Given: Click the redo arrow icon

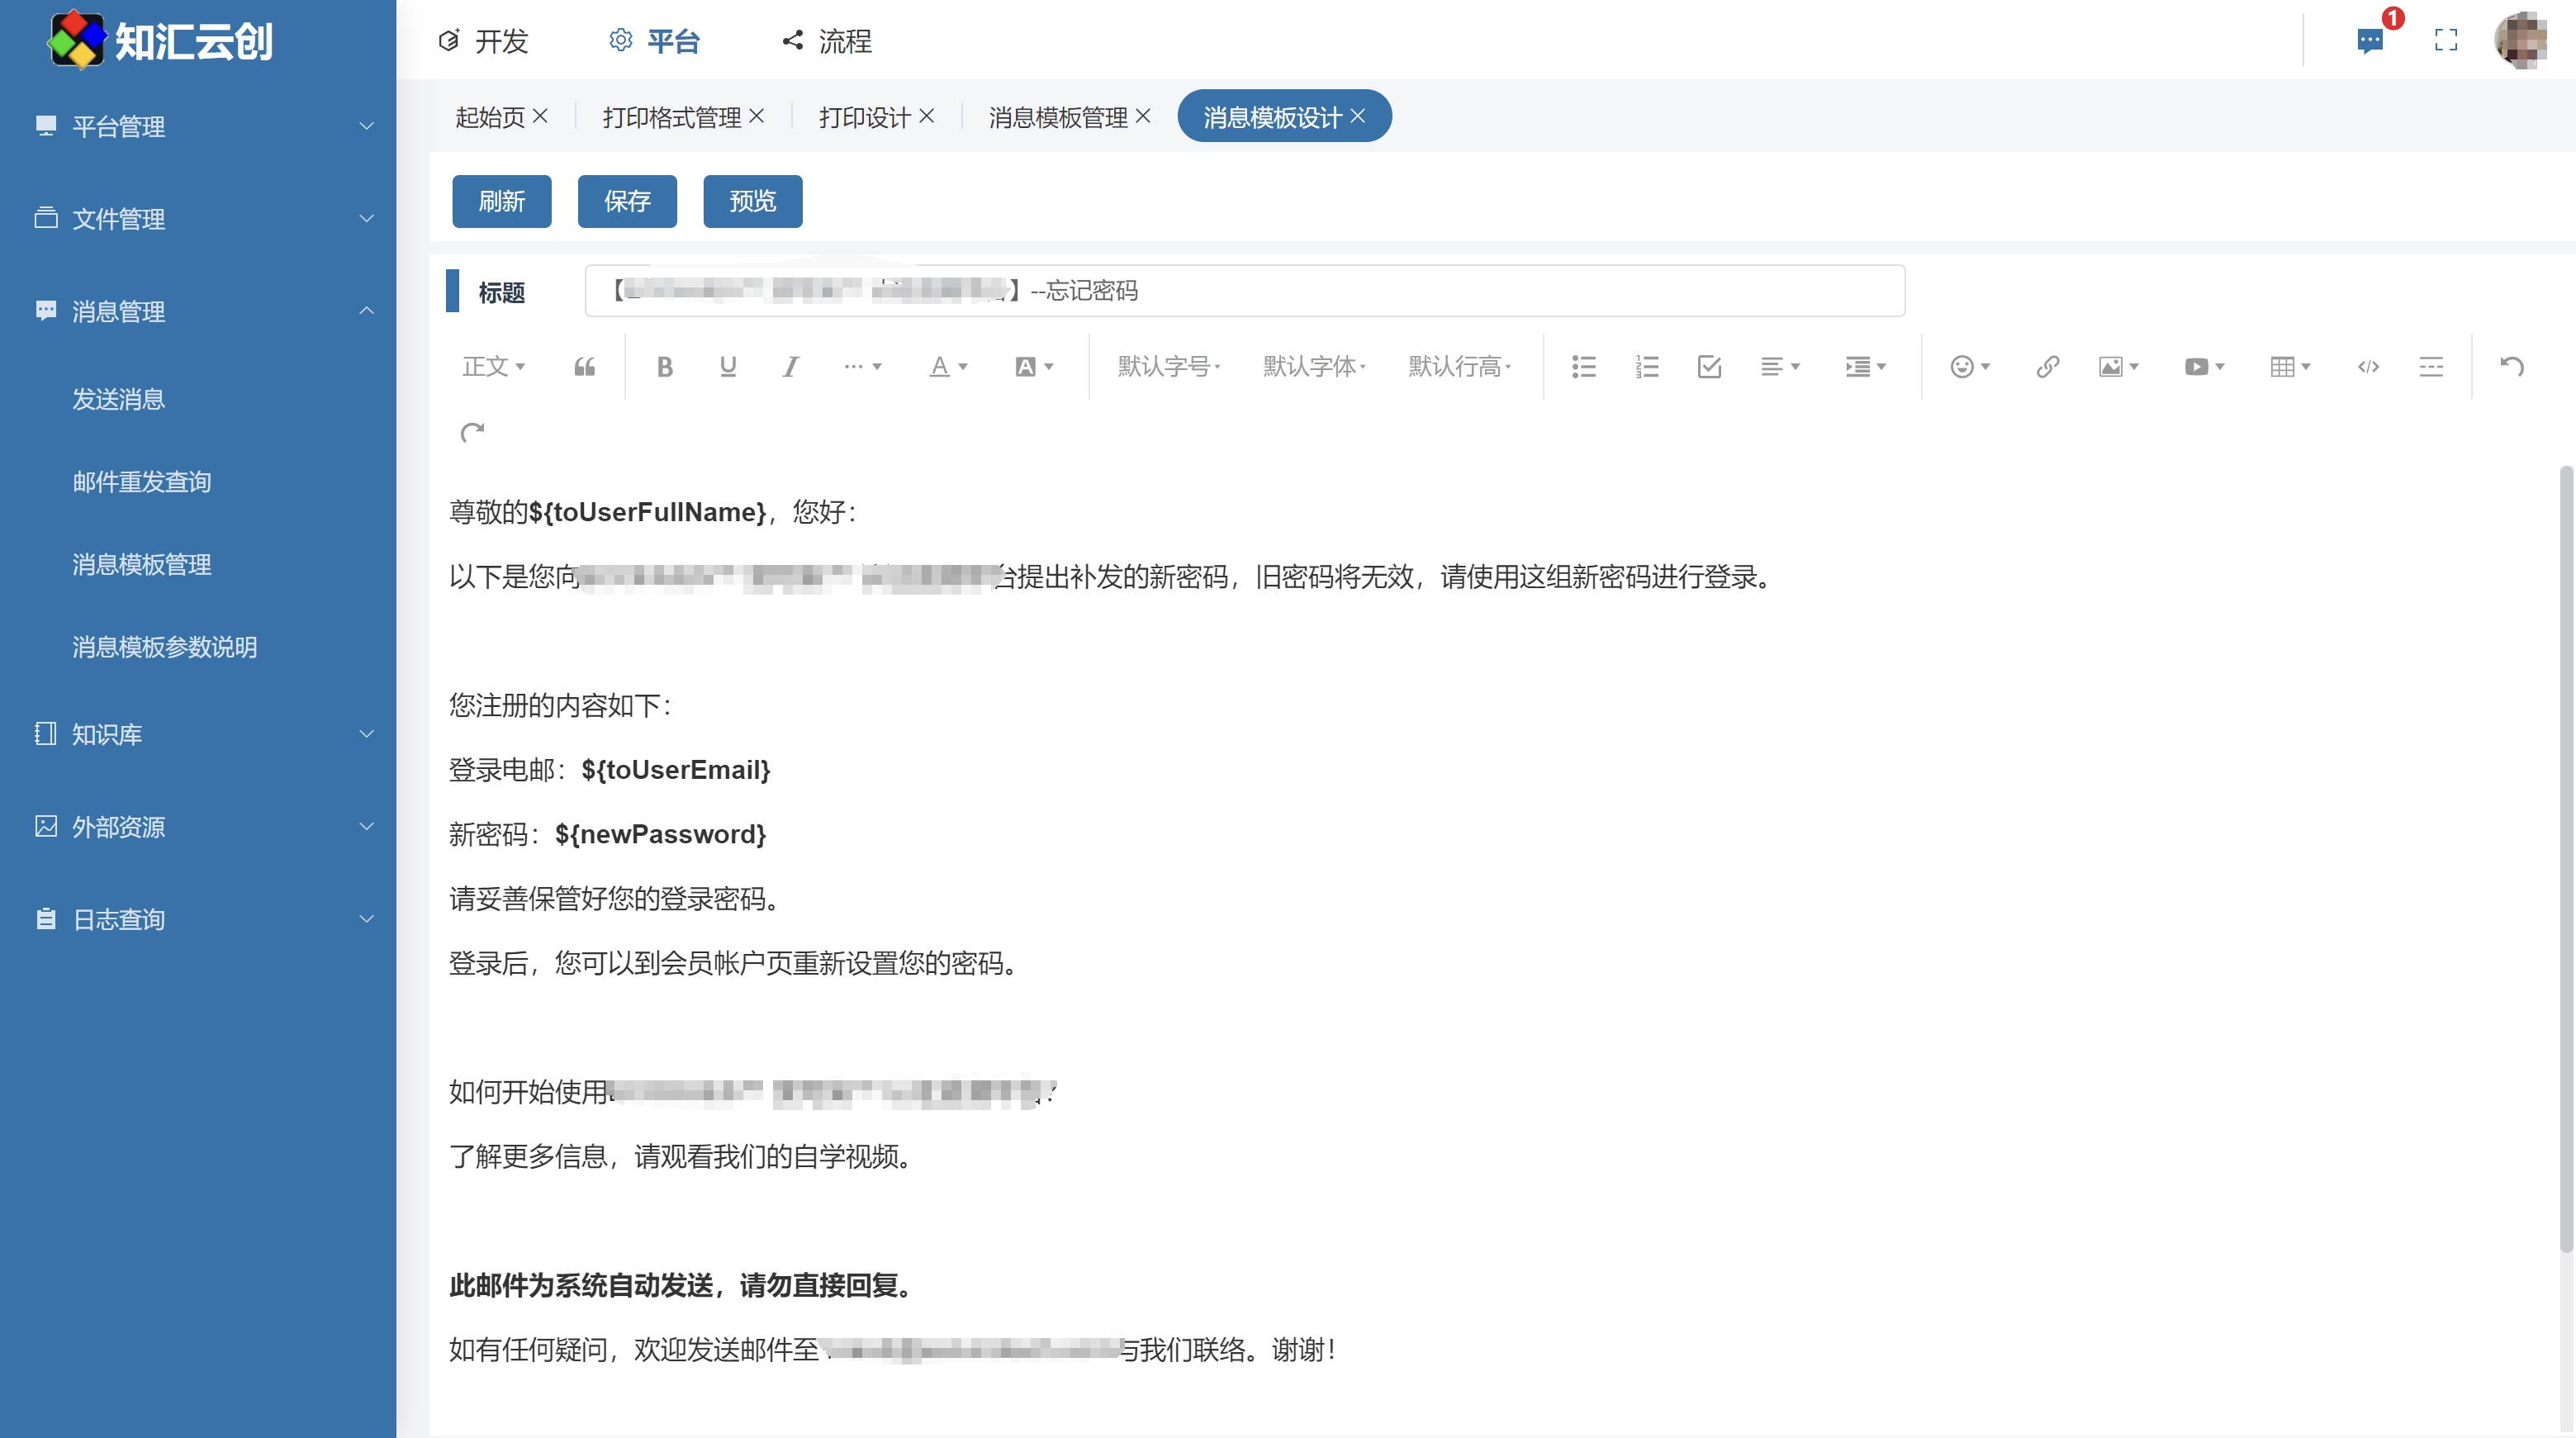Looking at the screenshot, I should (472, 432).
